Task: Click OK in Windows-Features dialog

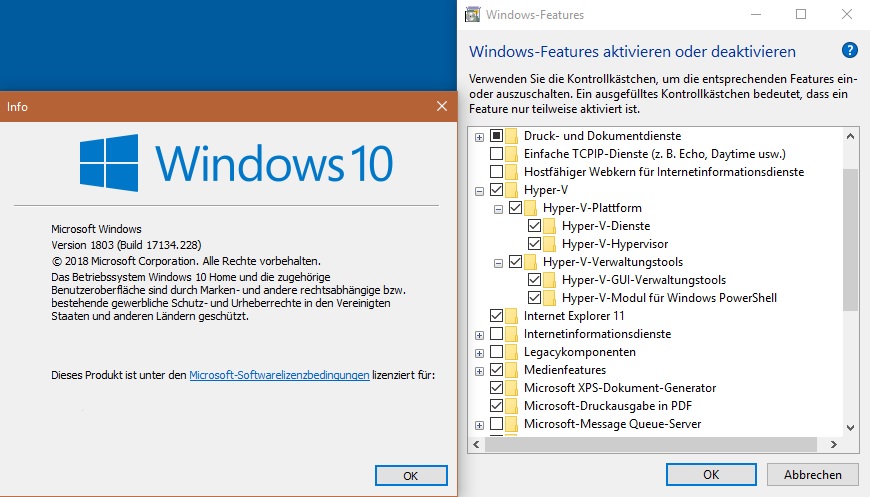Action: (711, 475)
